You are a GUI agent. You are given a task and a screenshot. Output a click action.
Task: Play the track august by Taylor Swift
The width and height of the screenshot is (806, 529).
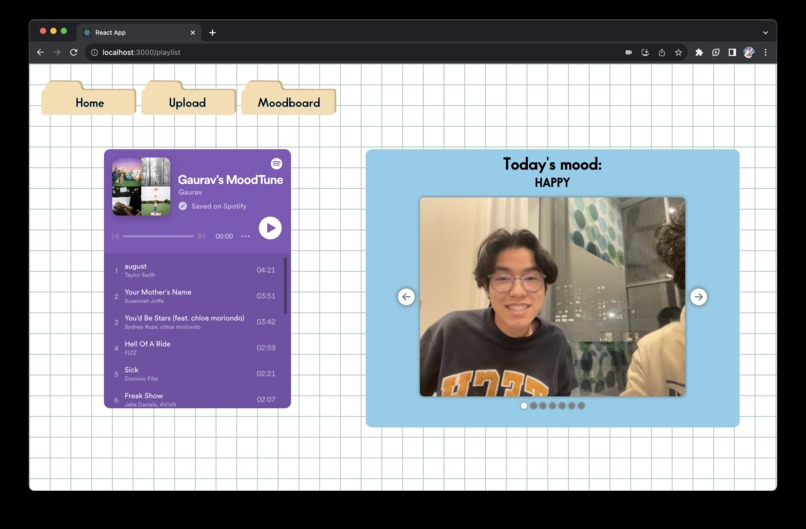[195, 270]
